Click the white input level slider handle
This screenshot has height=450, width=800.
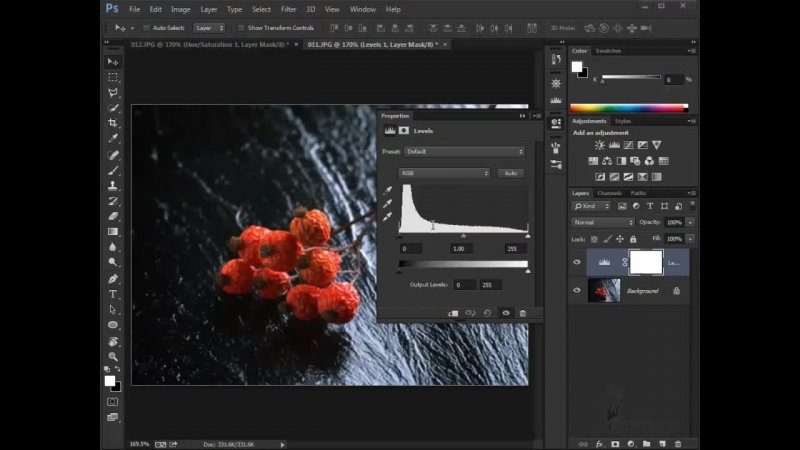(527, 236)
